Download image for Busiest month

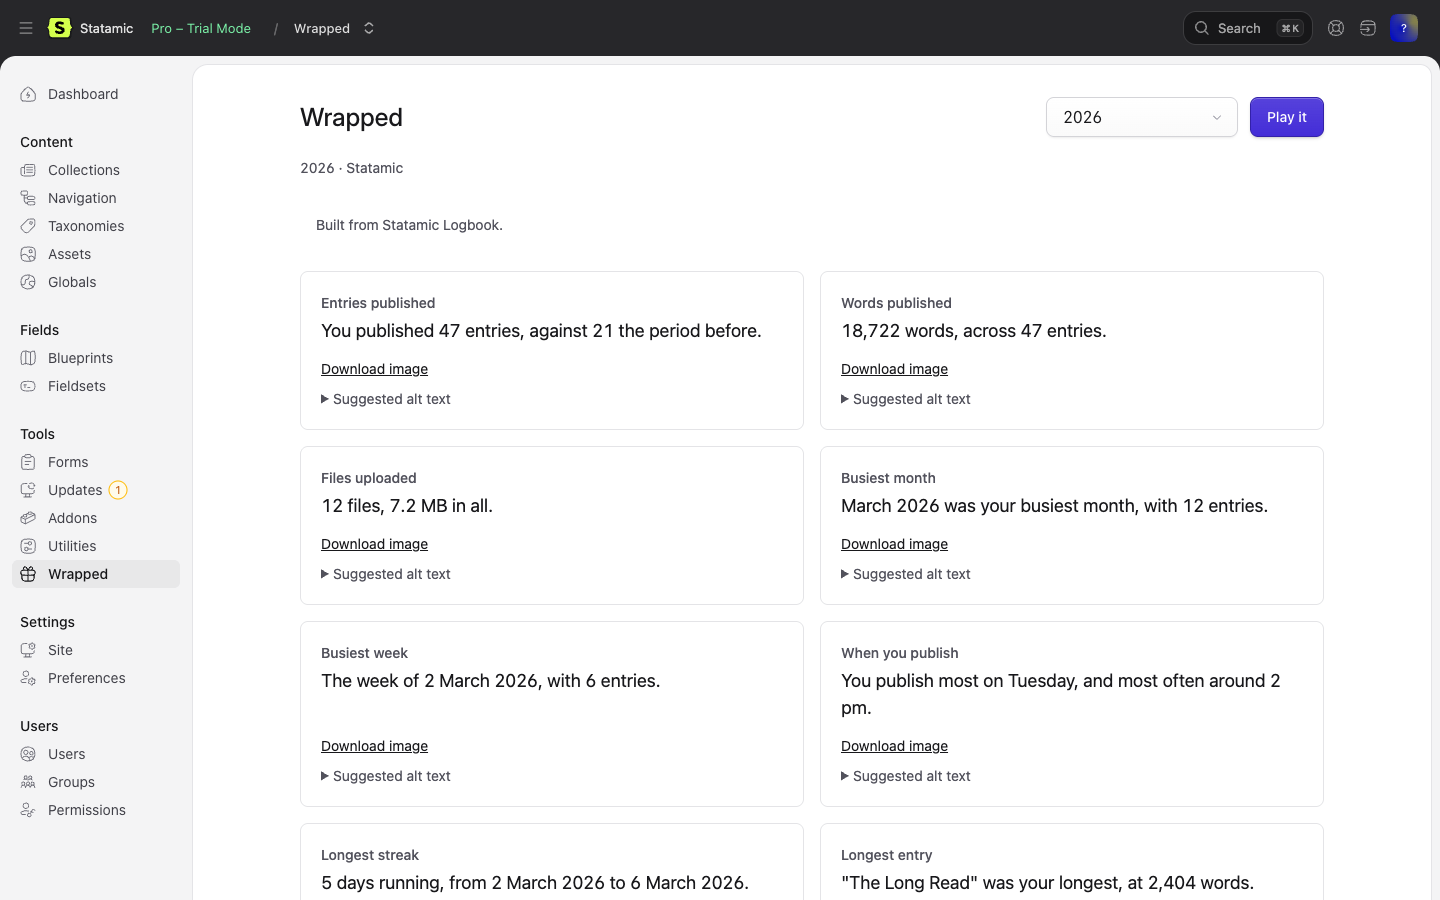(x=894, y=544)
